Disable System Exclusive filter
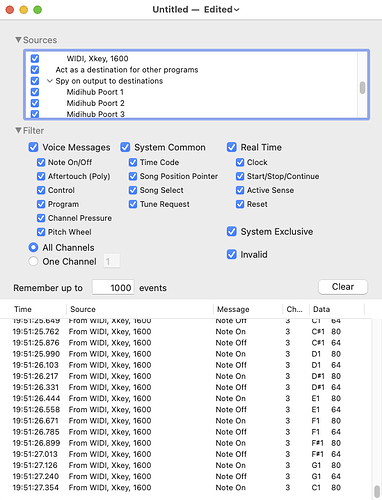This screenshot has width=382, height=500. [232, 231]
